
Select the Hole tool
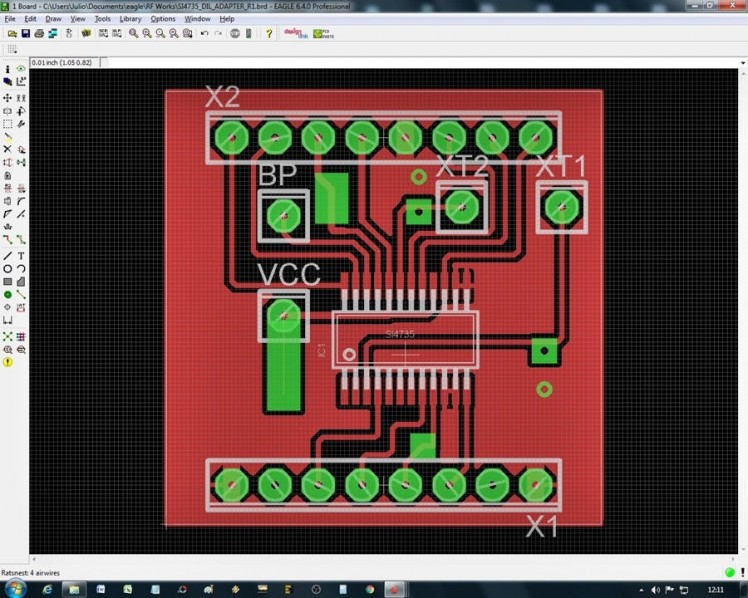pyautogui.click(x=8, y=308)
